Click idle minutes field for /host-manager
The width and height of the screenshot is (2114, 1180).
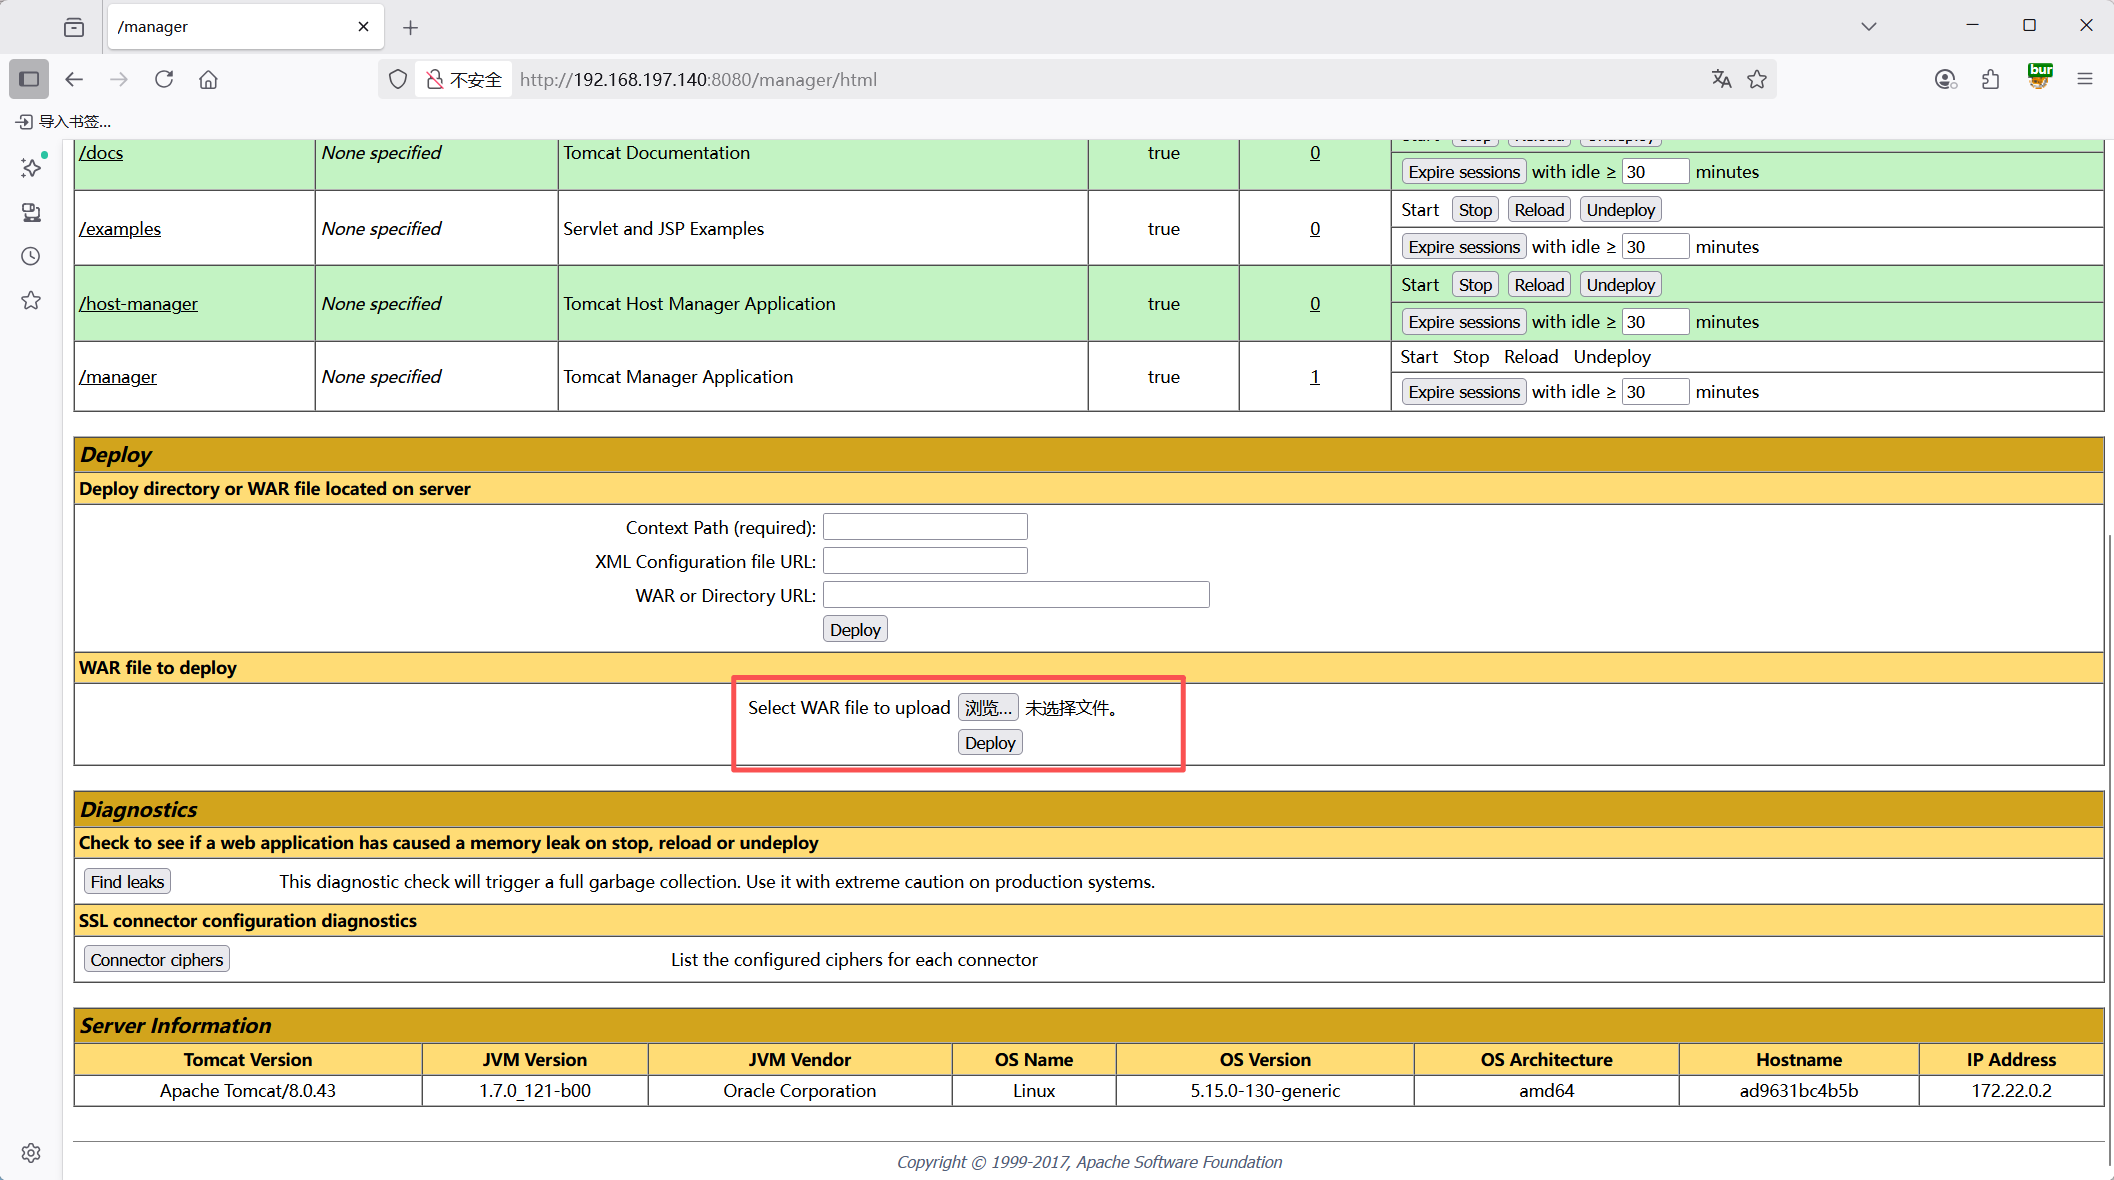1655,322
